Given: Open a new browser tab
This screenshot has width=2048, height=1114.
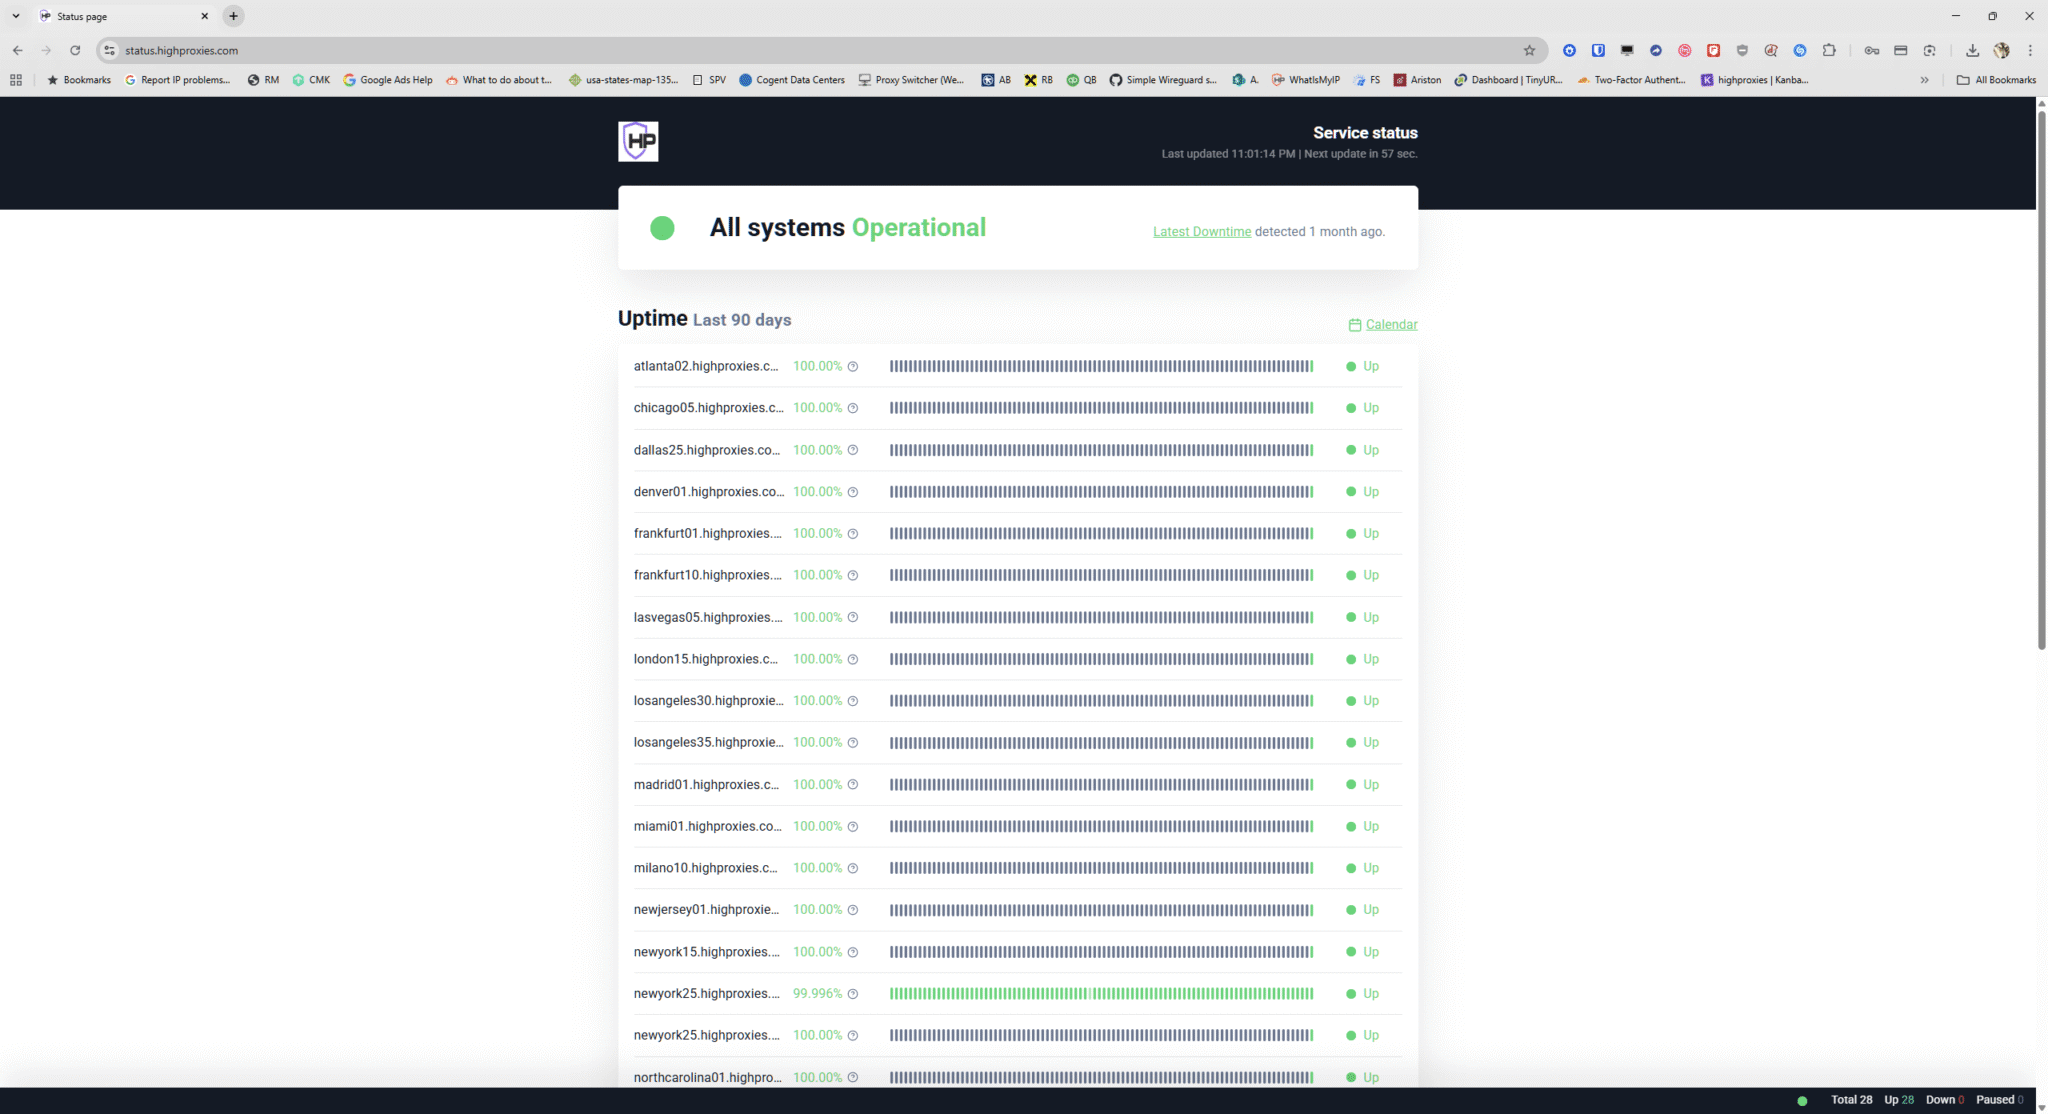Looking at the screenshot, I should click(x=233, y=16).
